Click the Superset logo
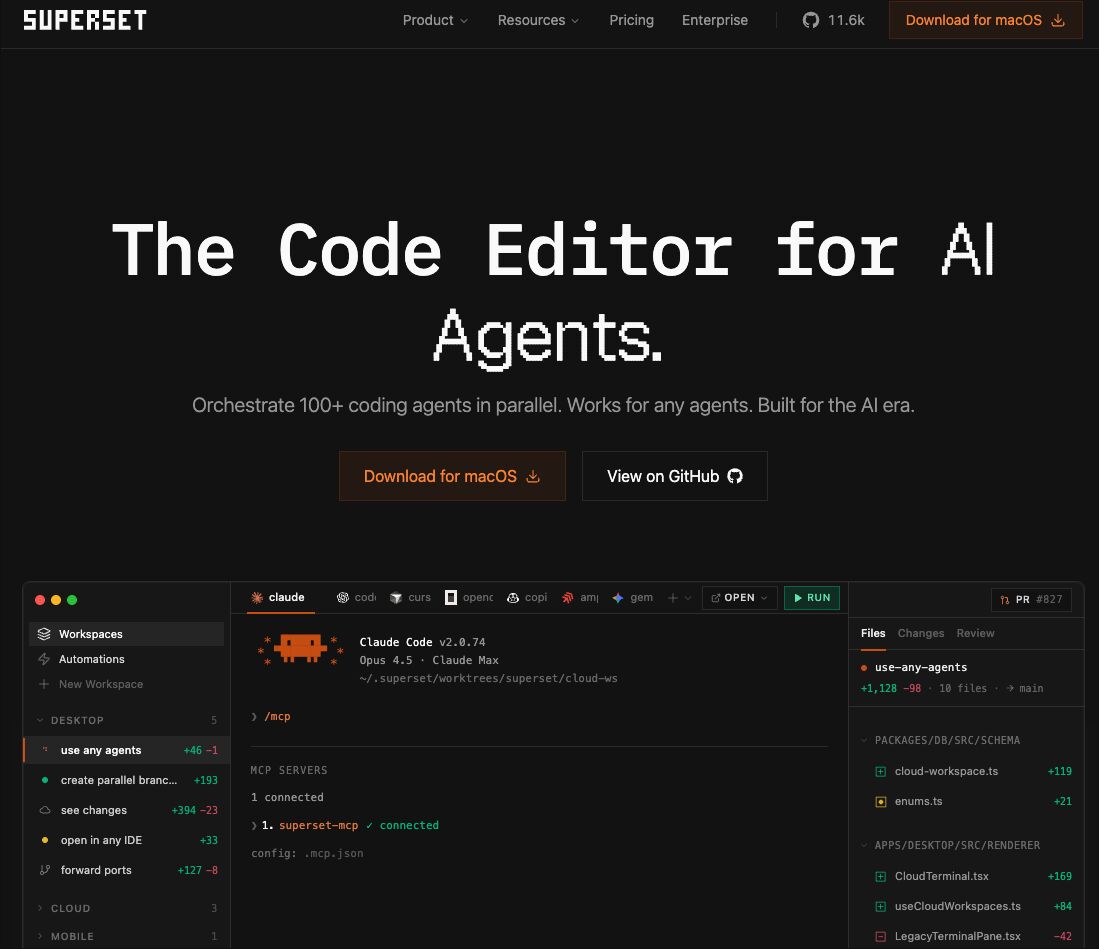The height and width of the screenshot is (949, 1099). (85, 20)
